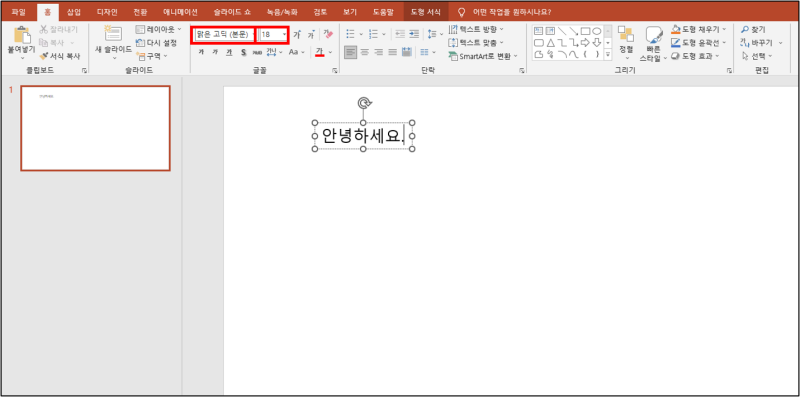This screenshot has height=397, width=800.
Task: Toggle bold formatting
Action: [x=201, y=52]
